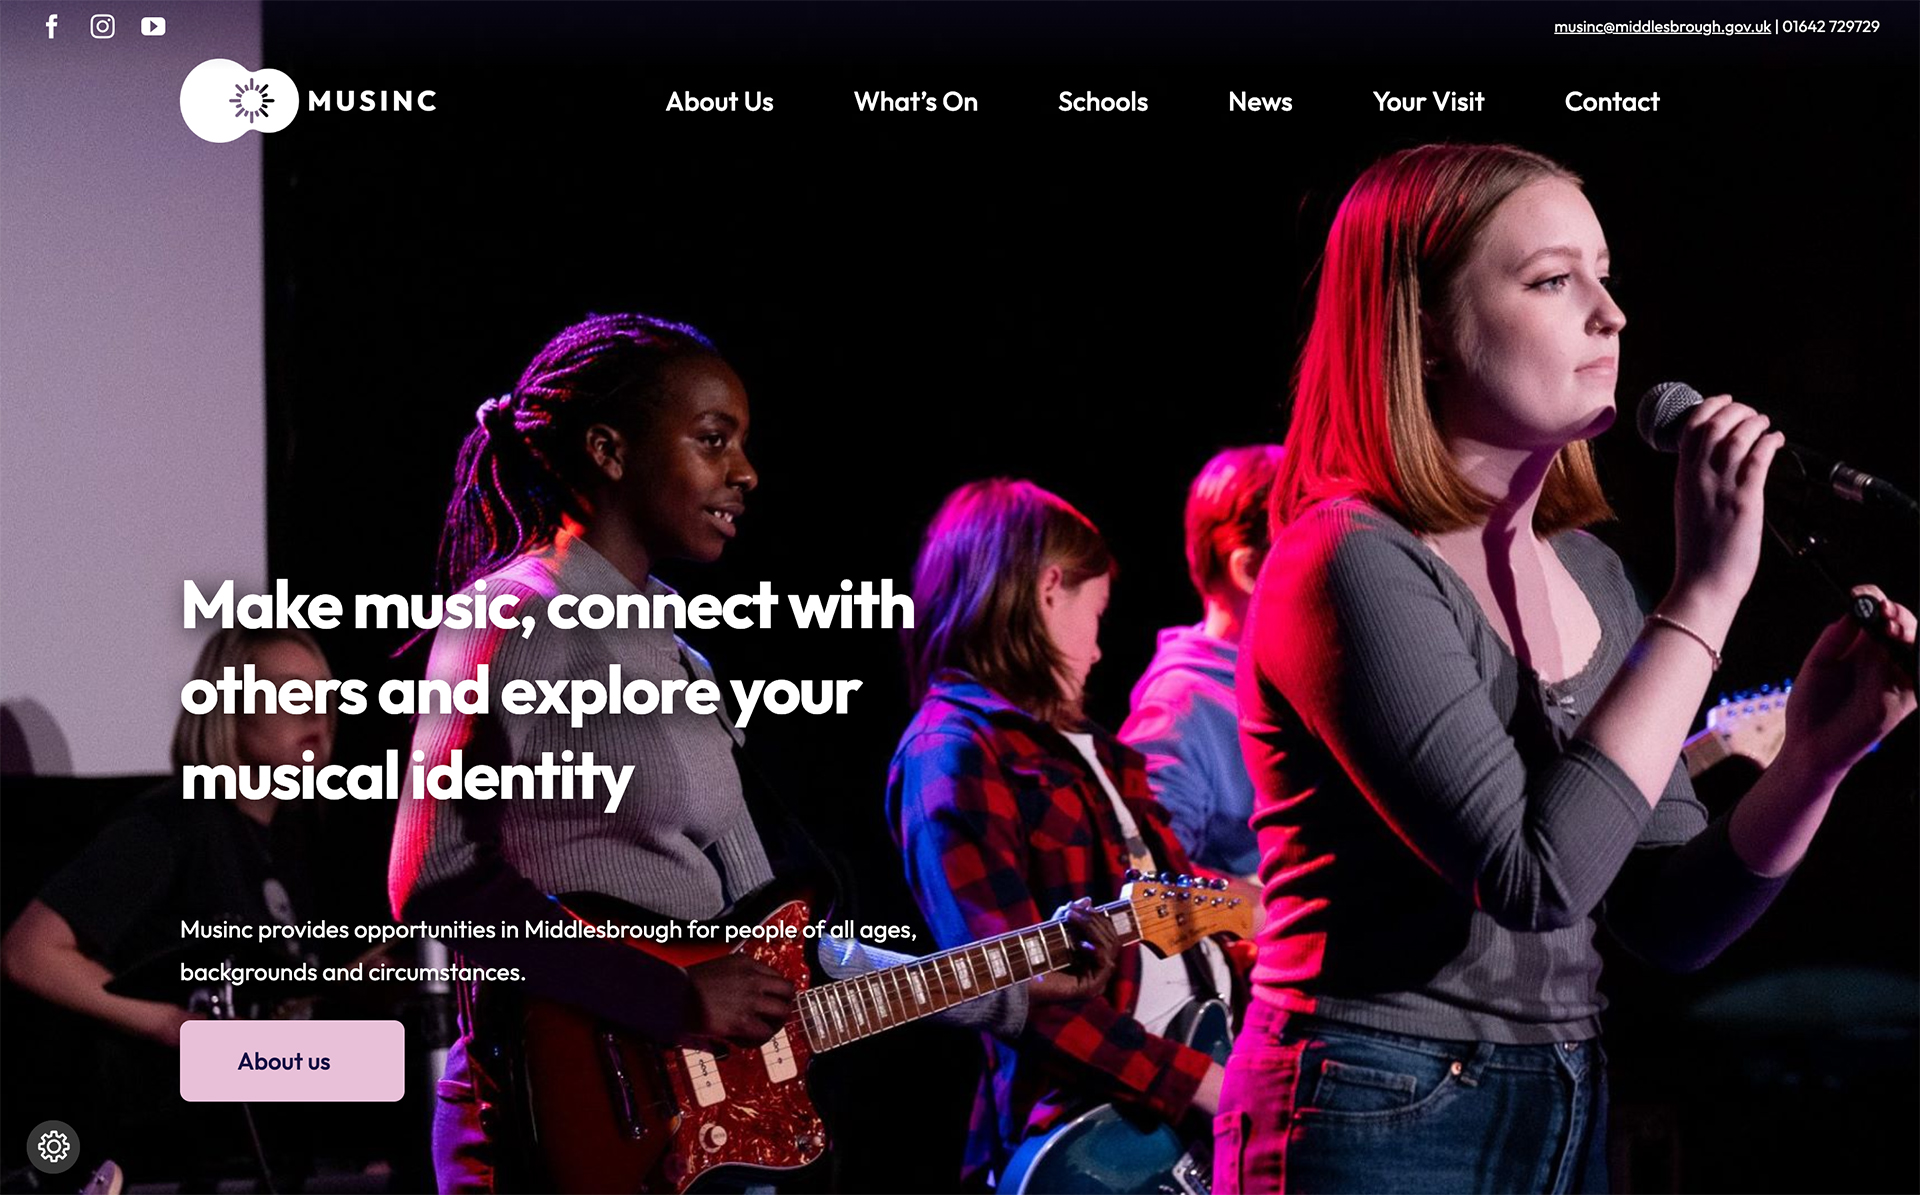Viewport: 1920px width, 1195px height.
Task: Select Schools in the navigation bar
Action: coord(1103,101)
